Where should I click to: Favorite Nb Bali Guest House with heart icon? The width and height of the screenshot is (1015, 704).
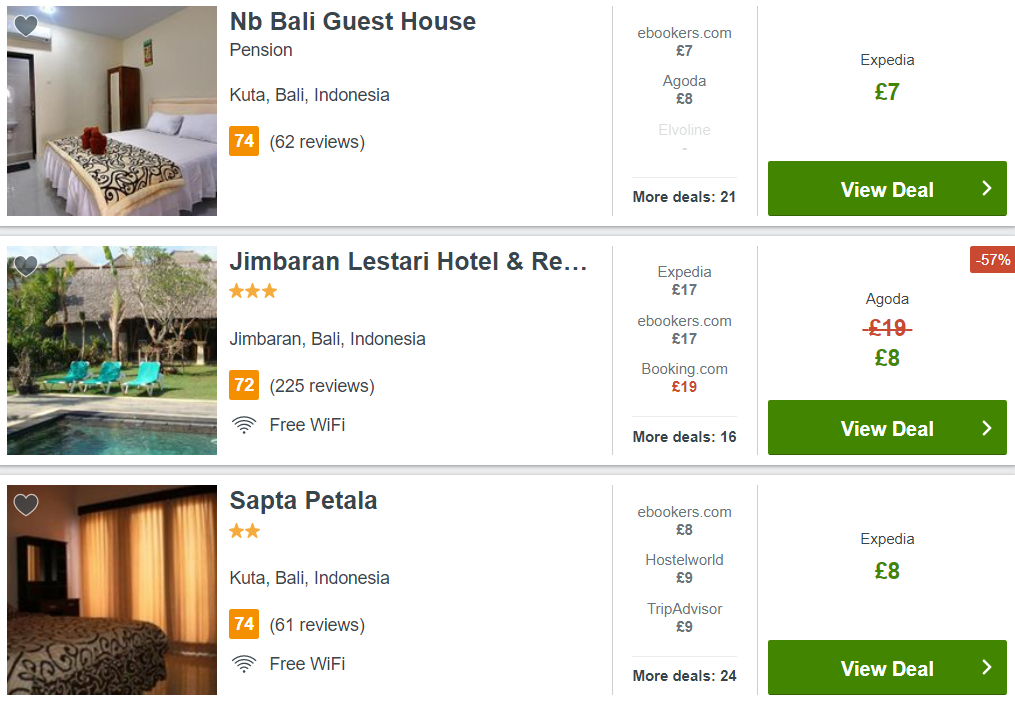point(26,26)
